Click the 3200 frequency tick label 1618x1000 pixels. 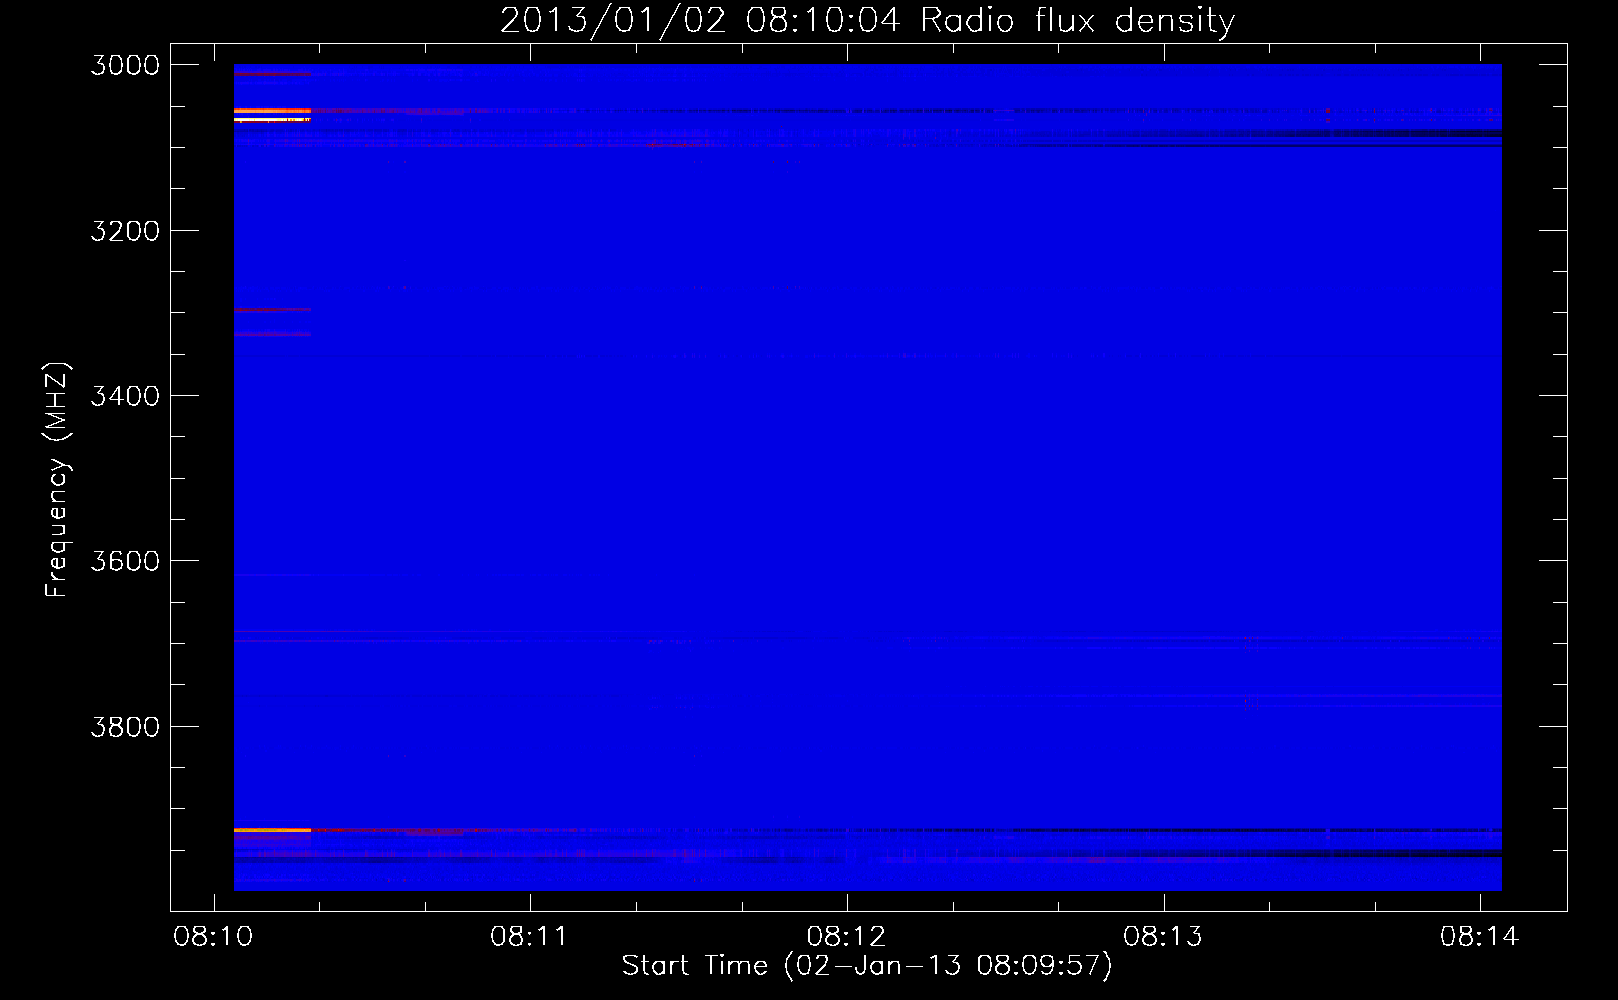(x=125, y=231)
